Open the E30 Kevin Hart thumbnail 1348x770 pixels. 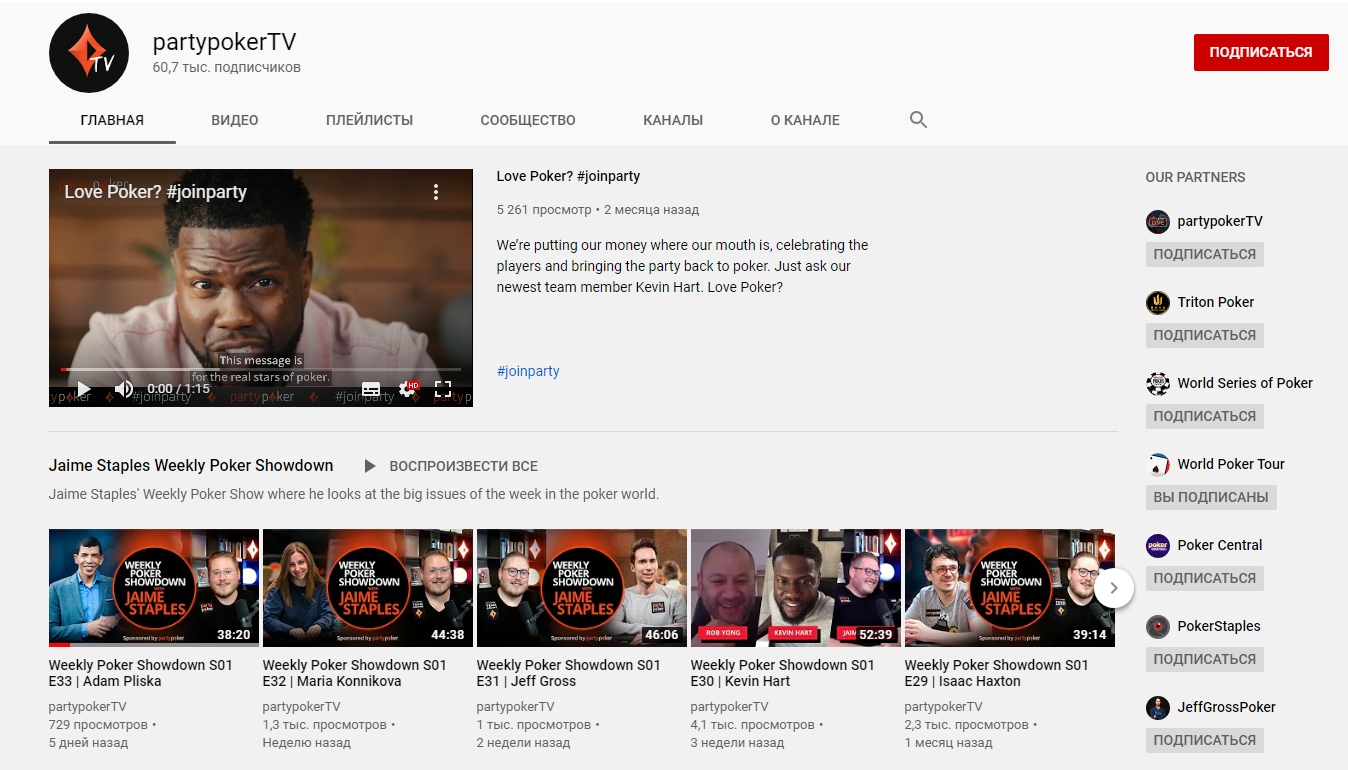point(796,588)
